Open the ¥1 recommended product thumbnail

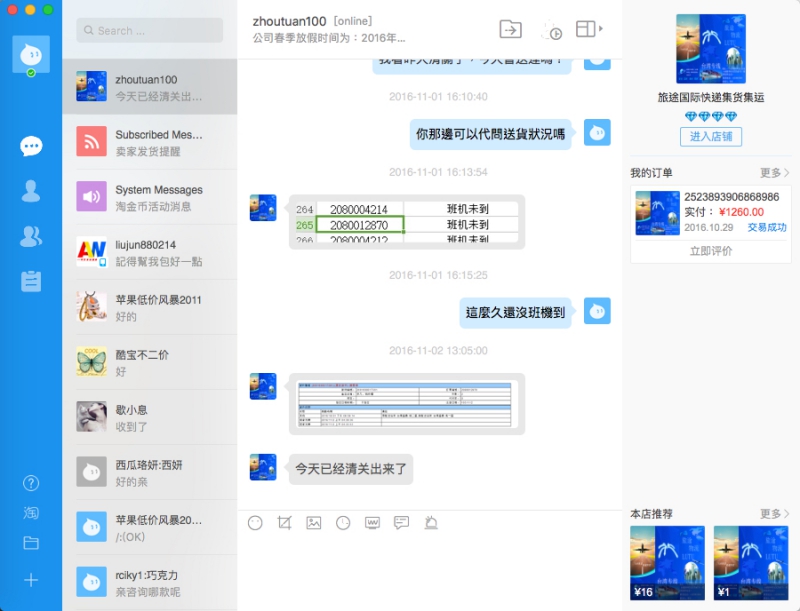click(751, 563)
